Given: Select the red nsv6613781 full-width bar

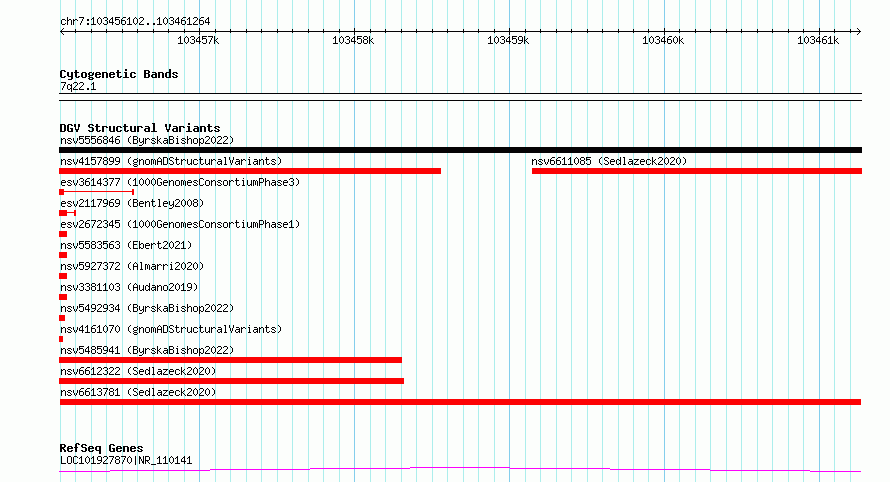Looking at the screenshot, I should point(460,402).
